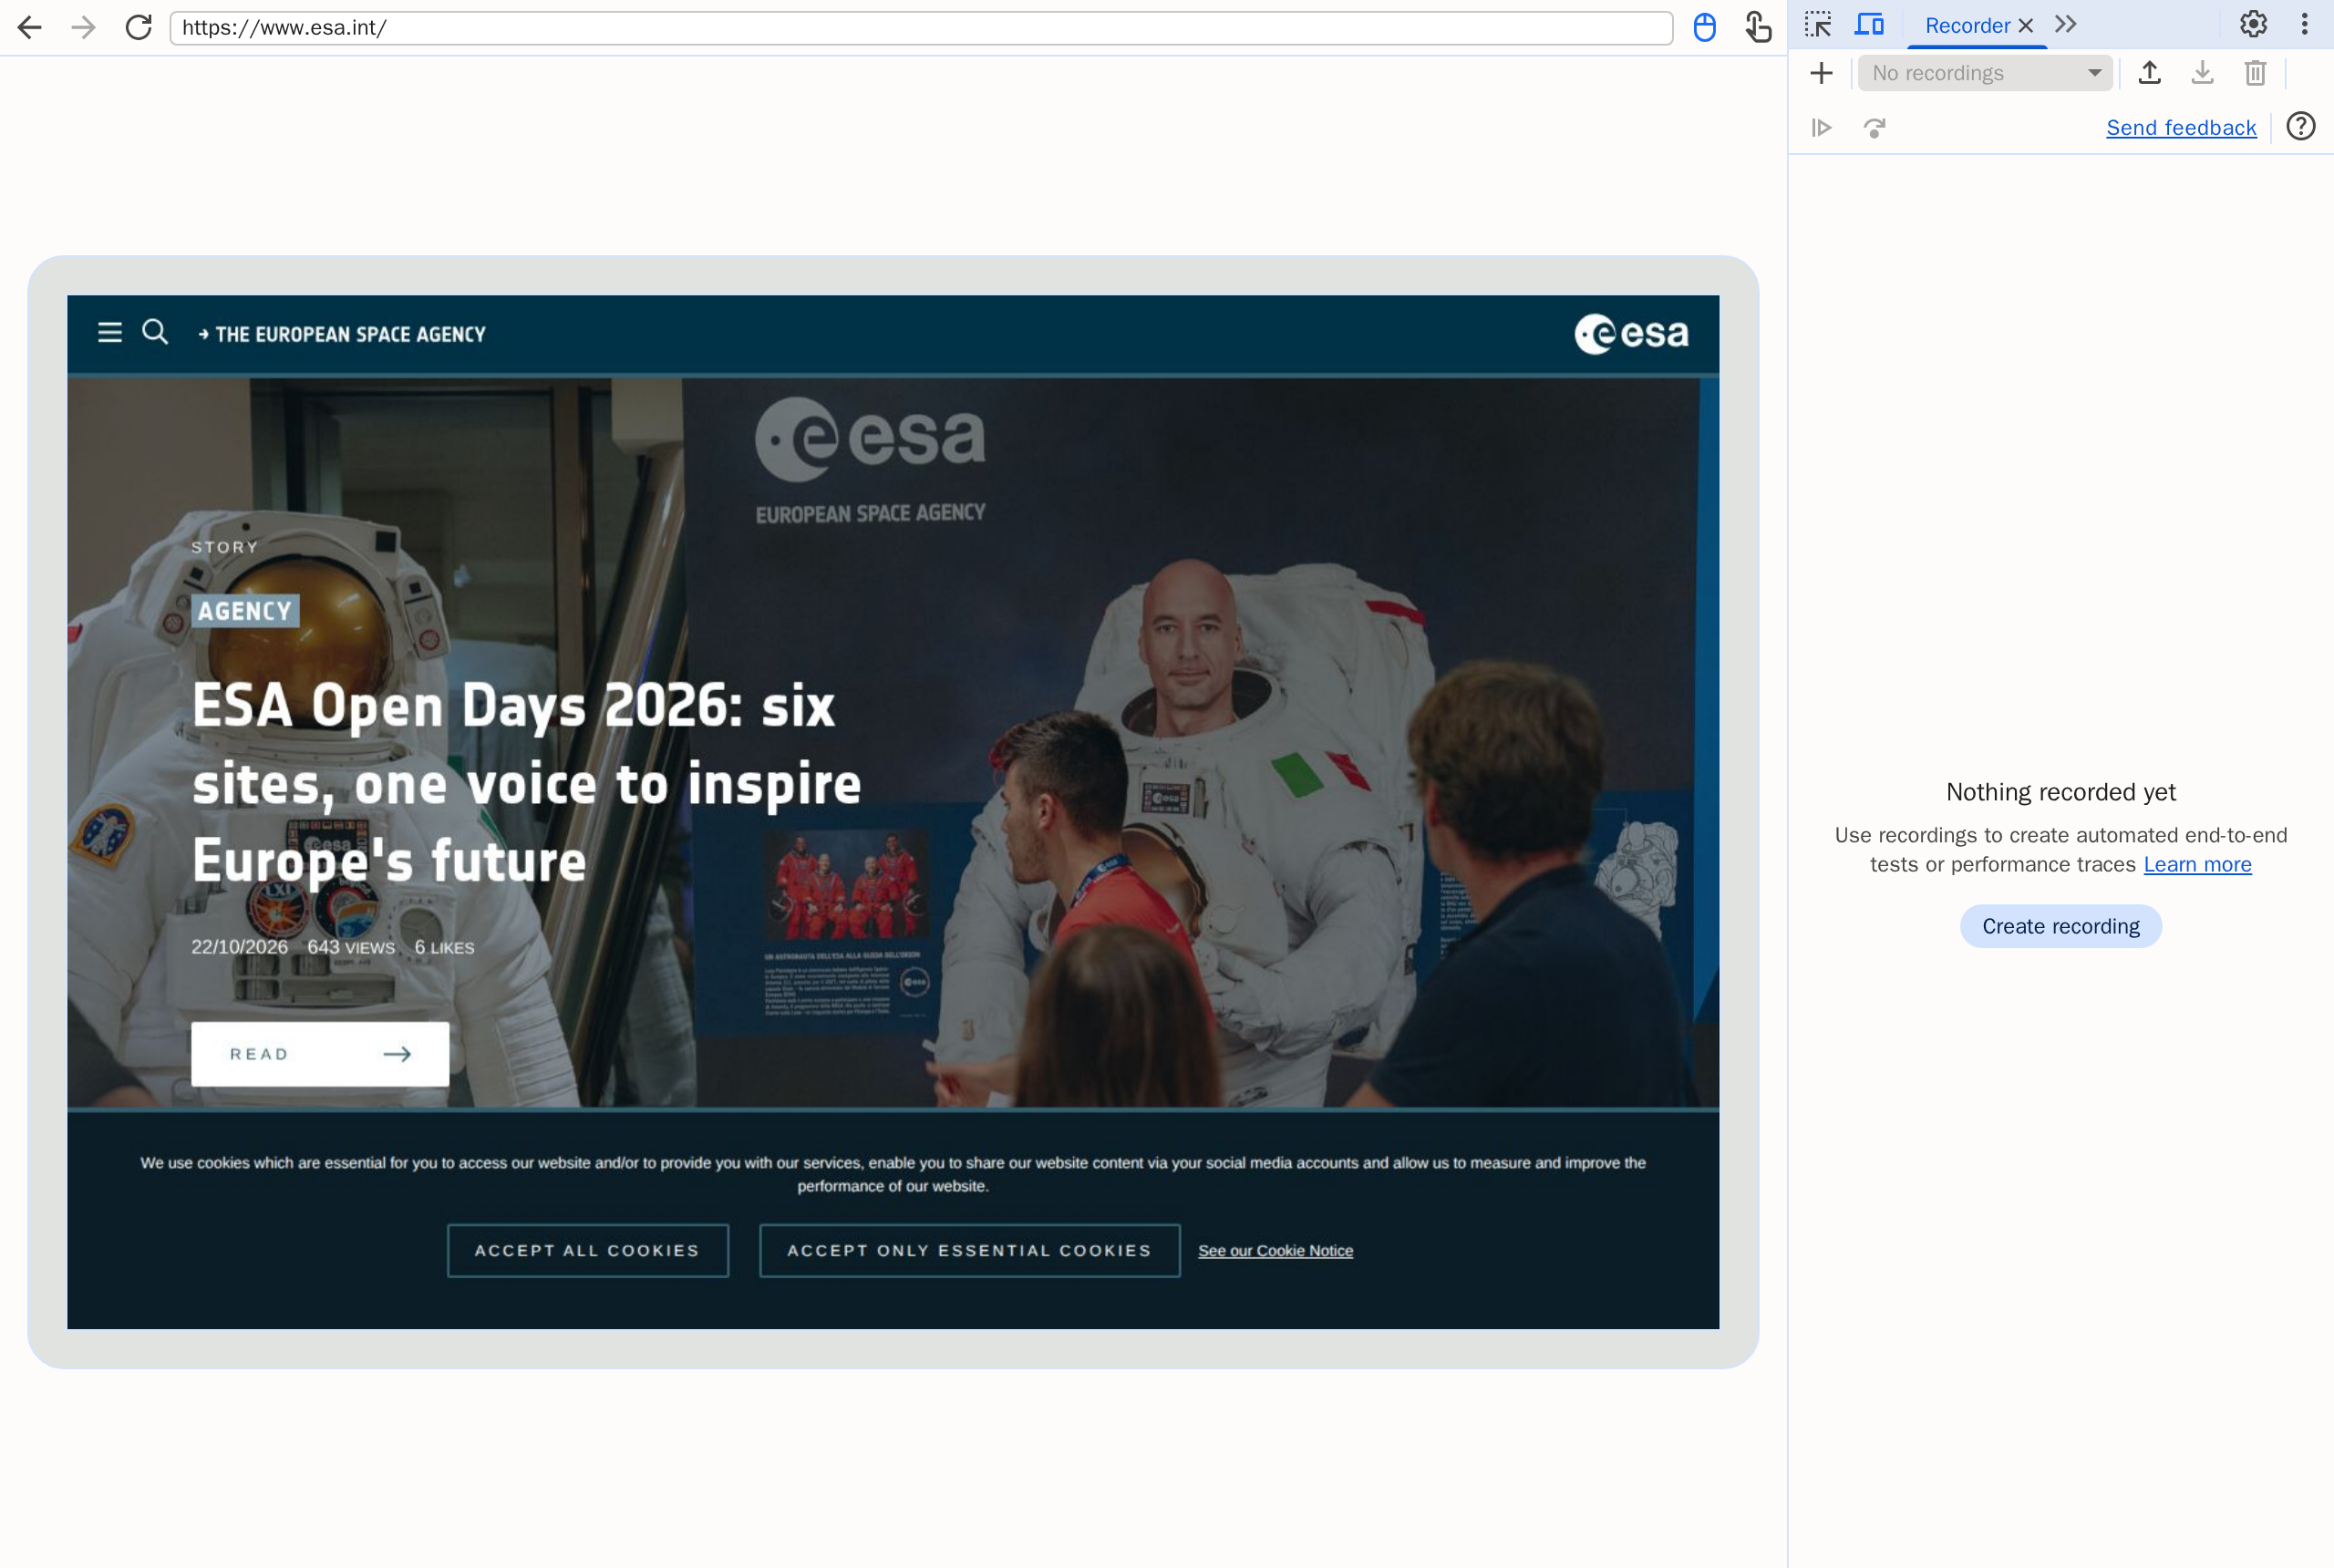Screen dimensions: 2334x1568
Task: Close the Recorder tab
Action: coord(2025,26)
